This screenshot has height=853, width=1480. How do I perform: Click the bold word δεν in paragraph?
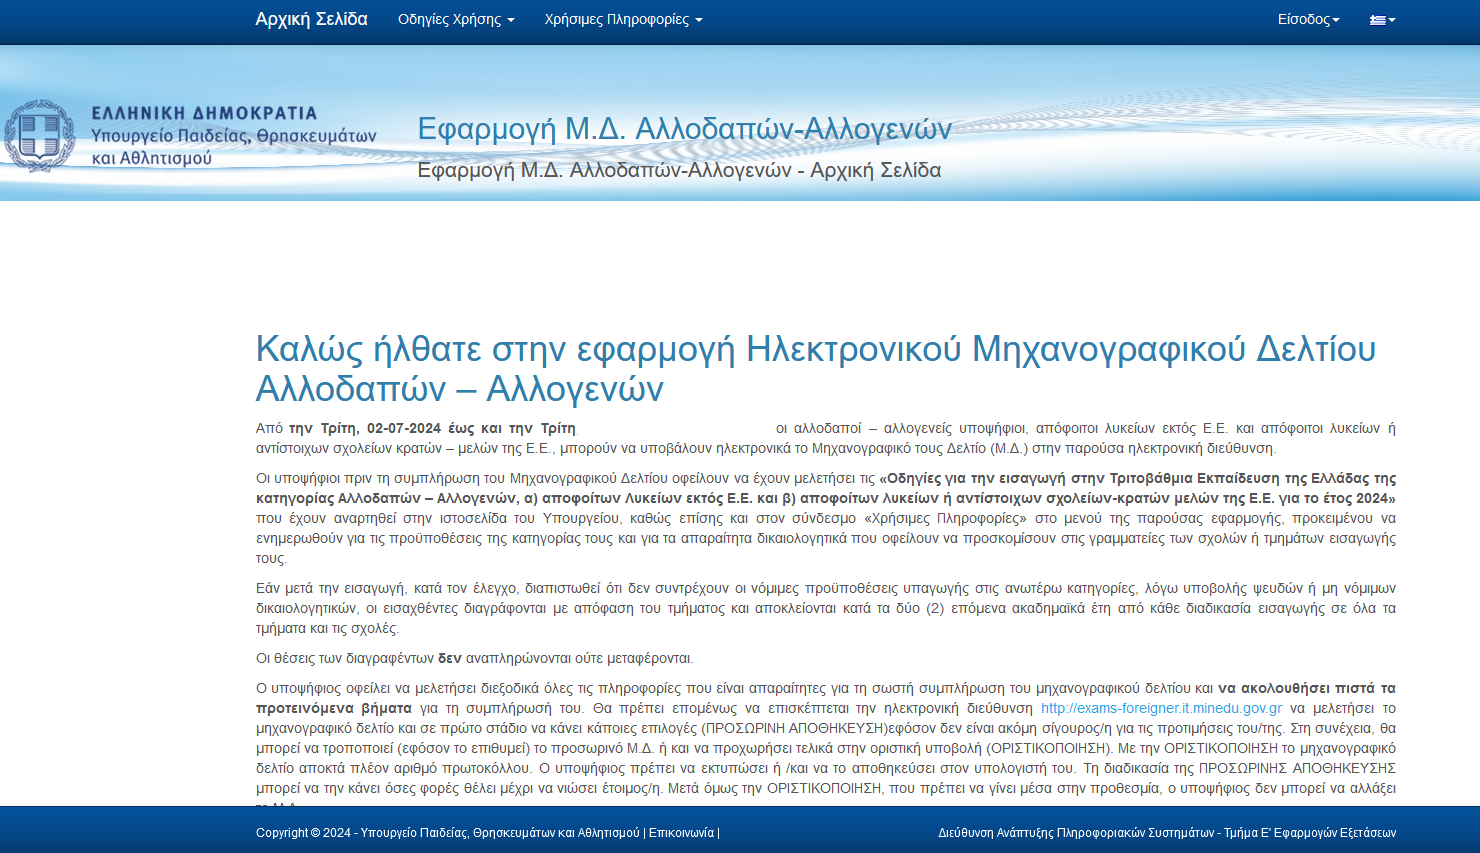click(x=449, y=658)
